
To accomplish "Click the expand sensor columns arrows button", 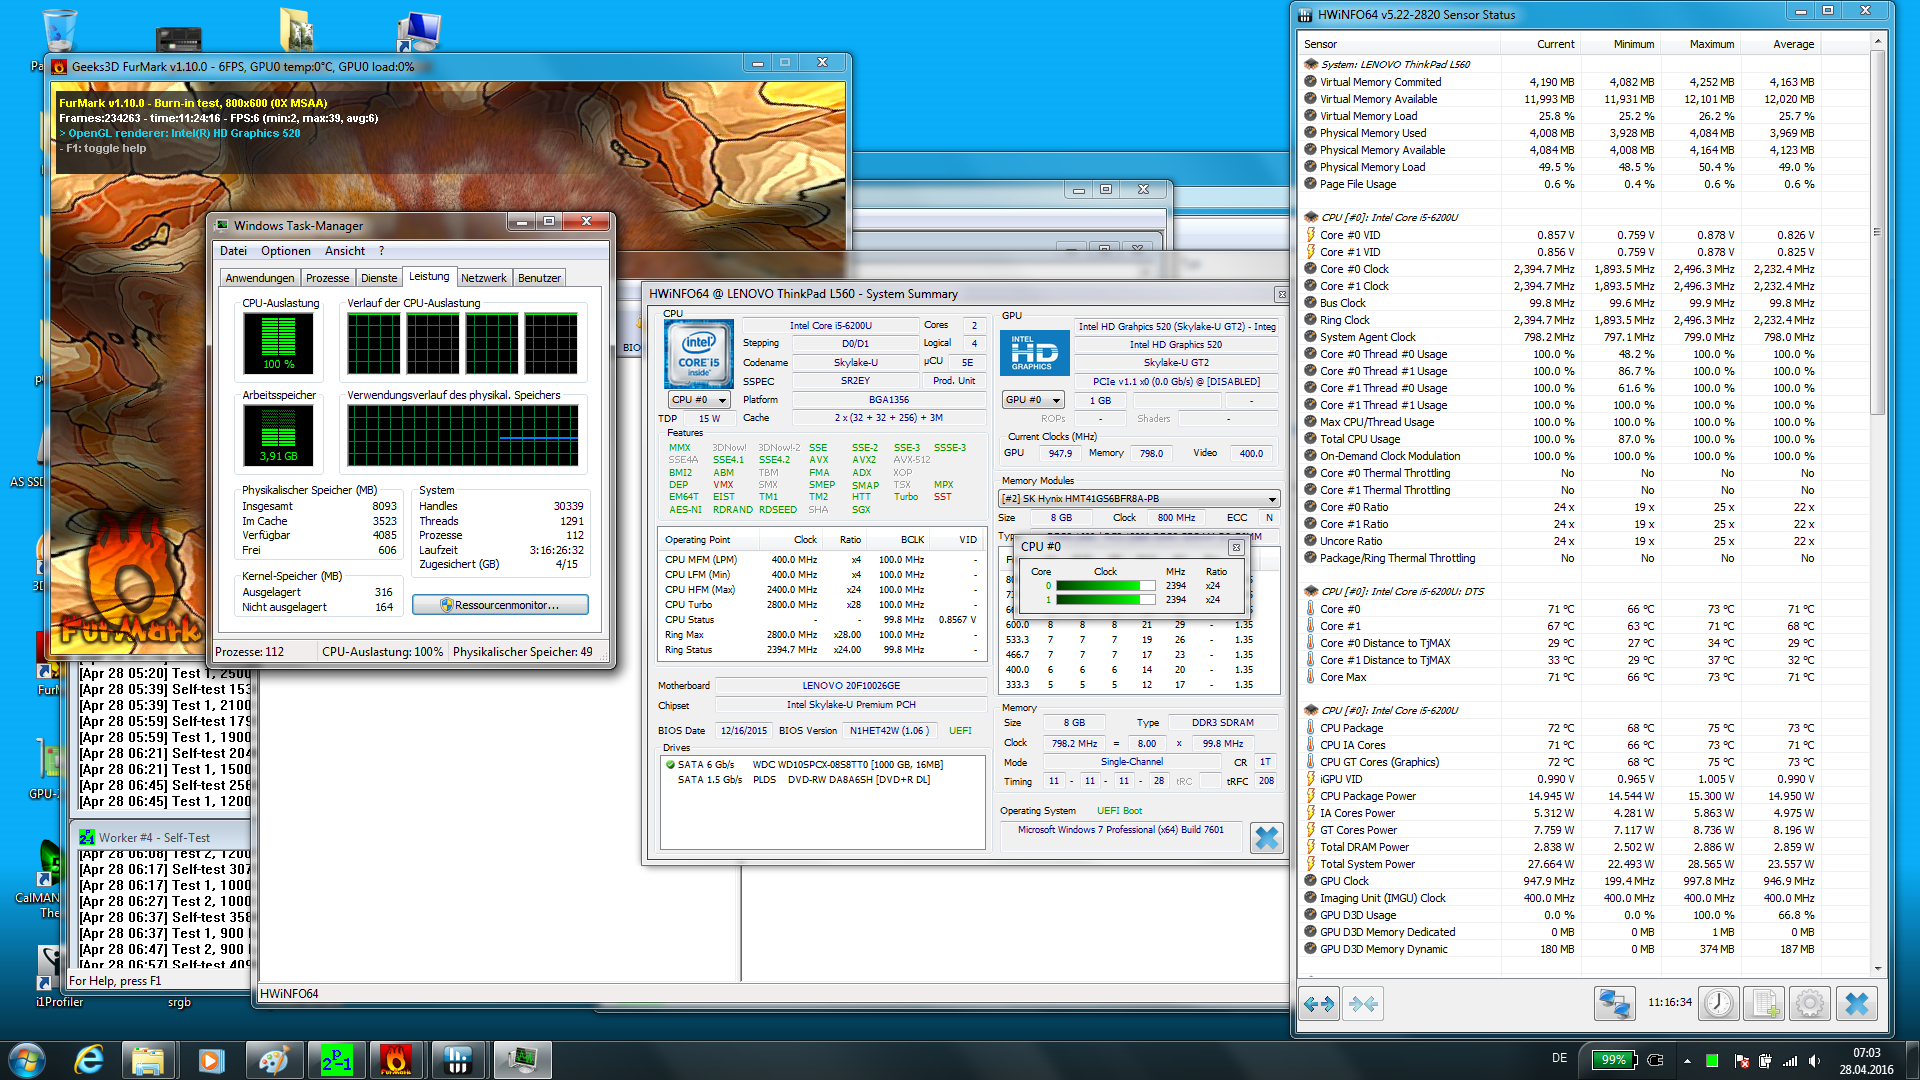I will pyautogui.click(x=1319, y=1003).
